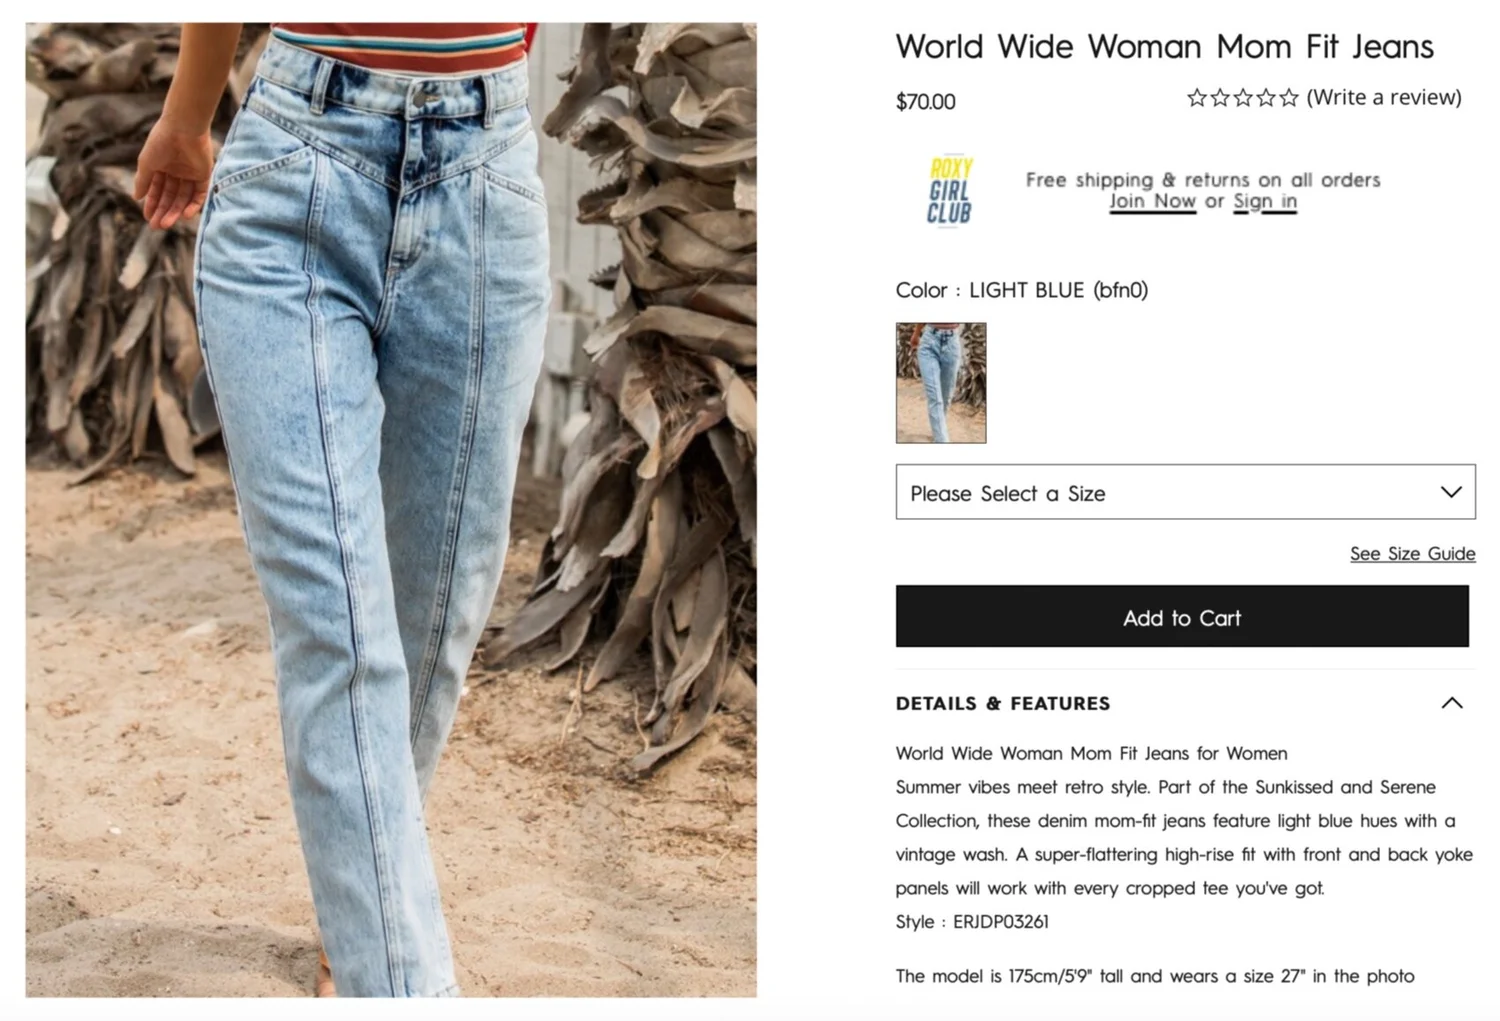Collapse Details & Features chevron
Image resolution: width=1500 pixels, height=1021 pixels.
pyautogui.click(x=1452, y=703)
